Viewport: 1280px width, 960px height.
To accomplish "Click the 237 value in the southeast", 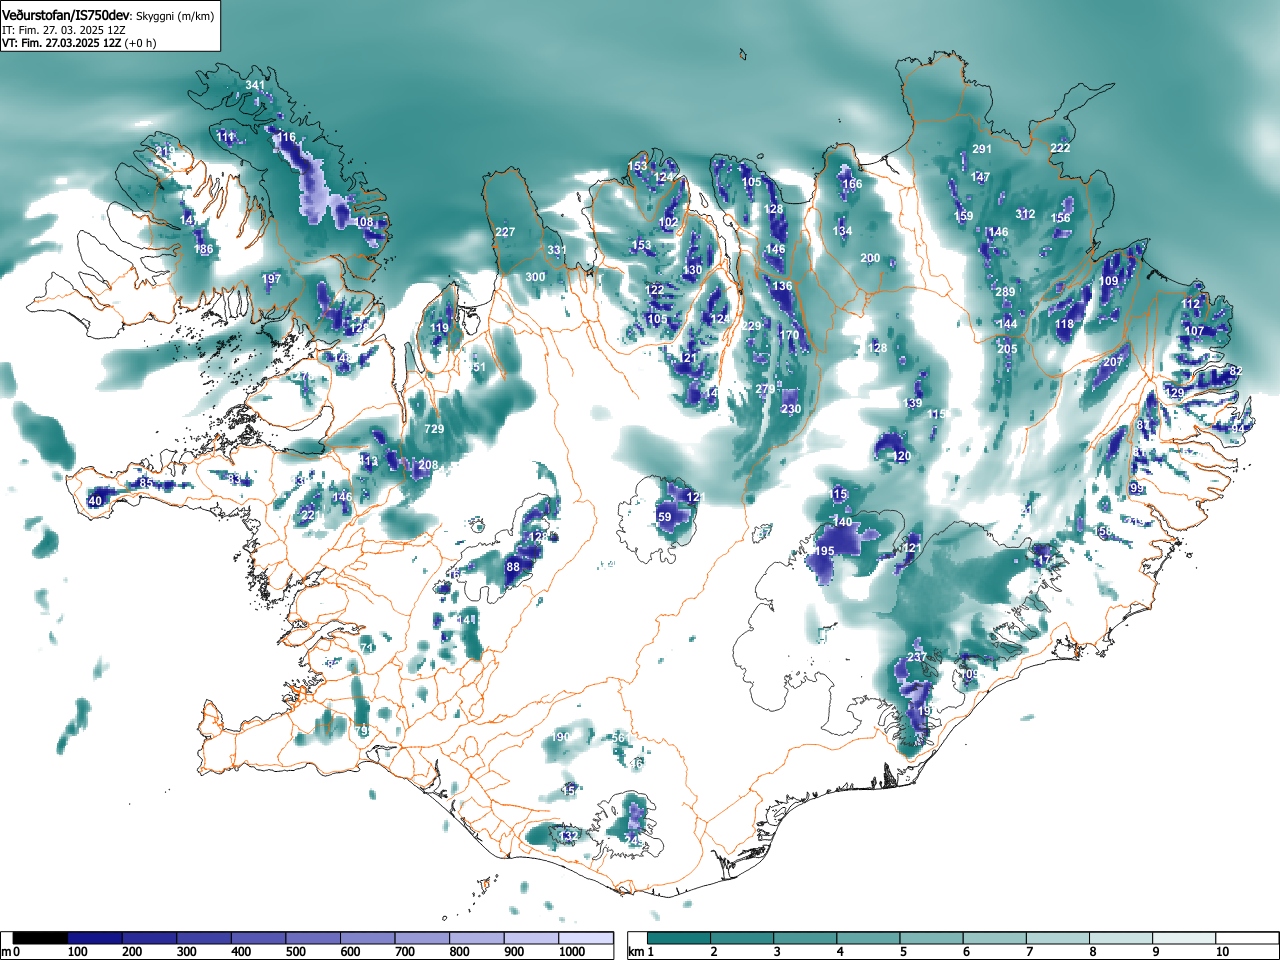I will click(x=917, y=657).
